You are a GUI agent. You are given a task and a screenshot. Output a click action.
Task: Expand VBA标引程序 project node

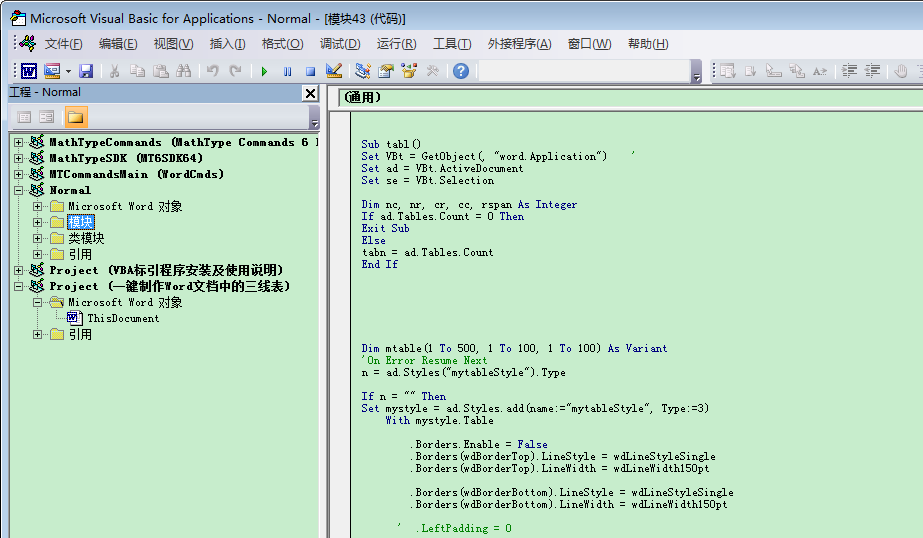pos(18,270)
